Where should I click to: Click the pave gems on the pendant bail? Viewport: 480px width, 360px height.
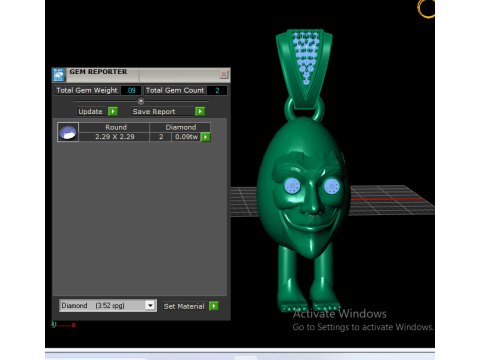pos(305,57)
